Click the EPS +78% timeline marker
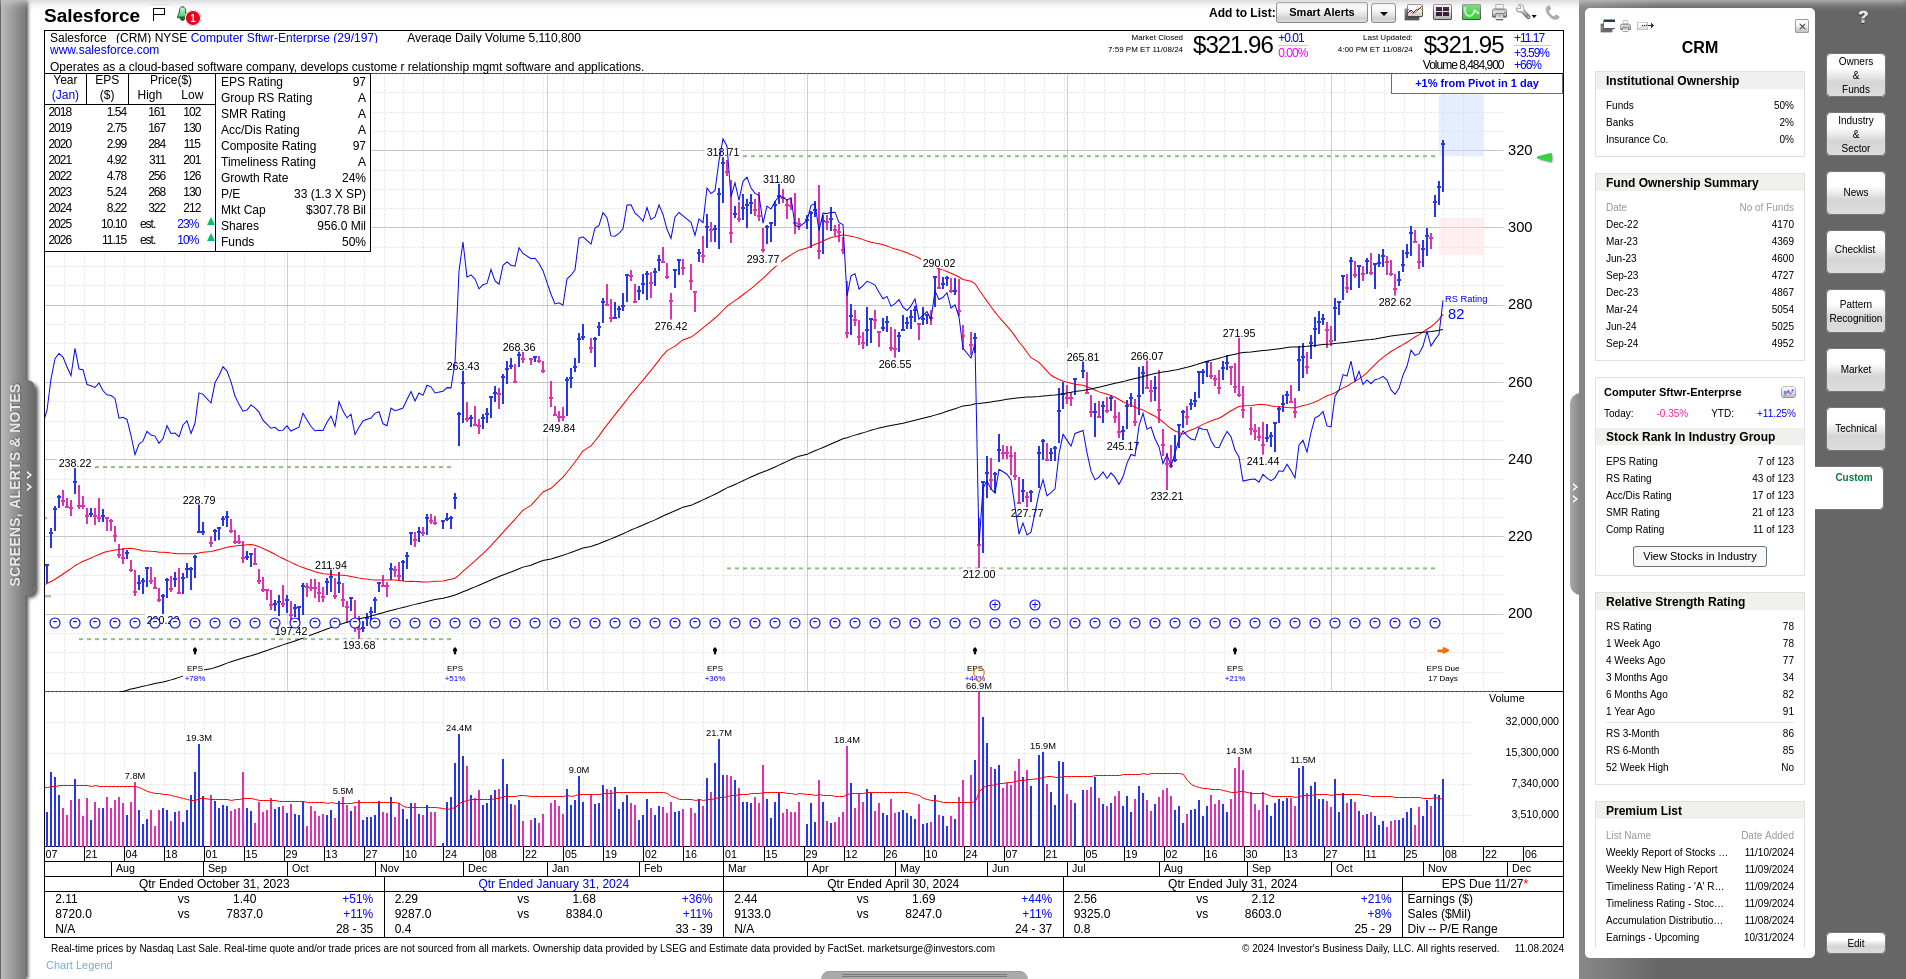The width and height of the screenshot is (1906, 979). 195,672
